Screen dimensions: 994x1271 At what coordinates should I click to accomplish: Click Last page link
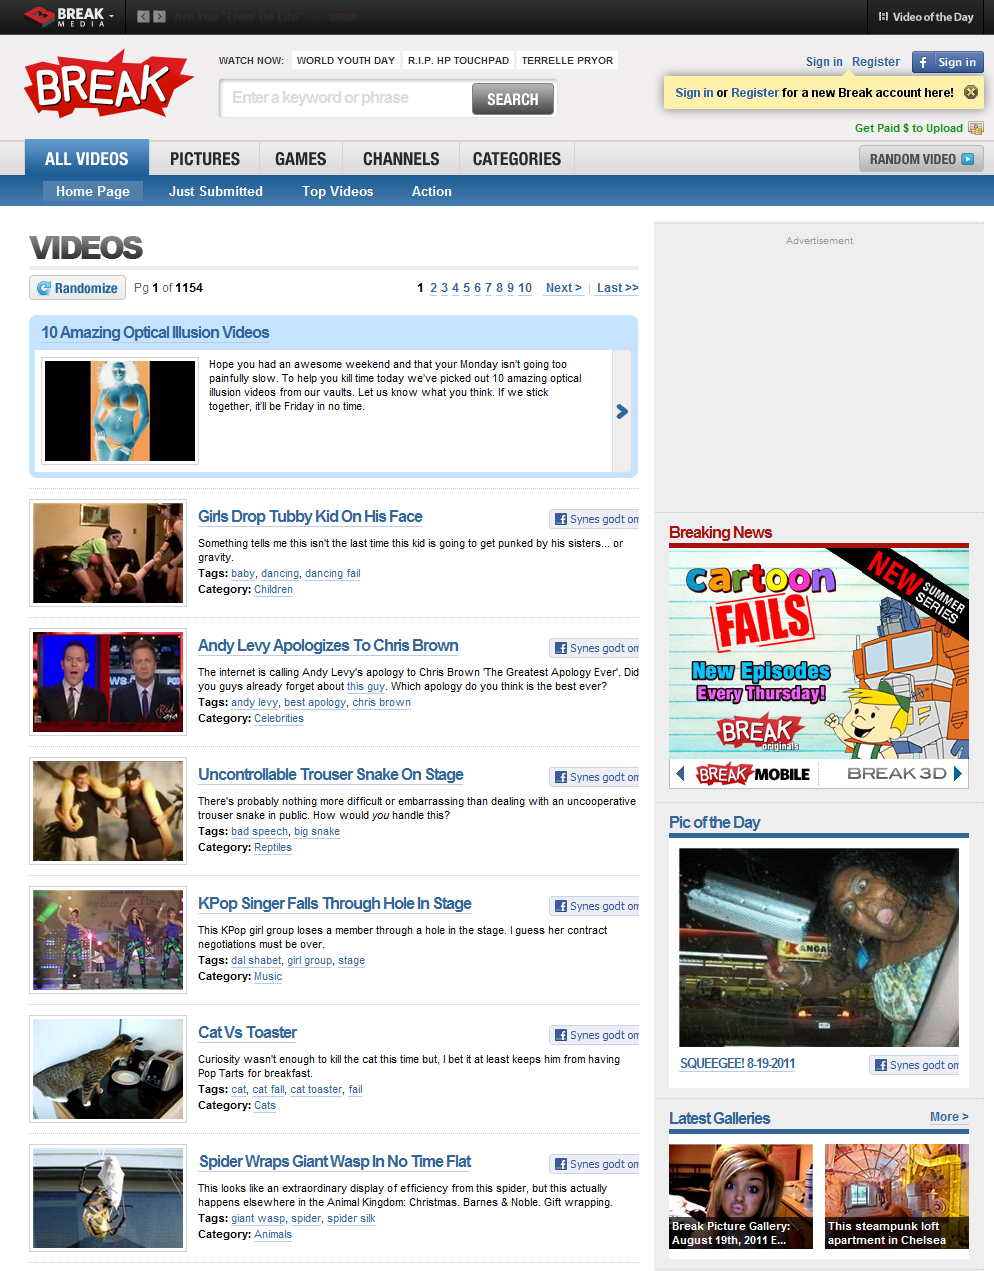click(618, 288)
